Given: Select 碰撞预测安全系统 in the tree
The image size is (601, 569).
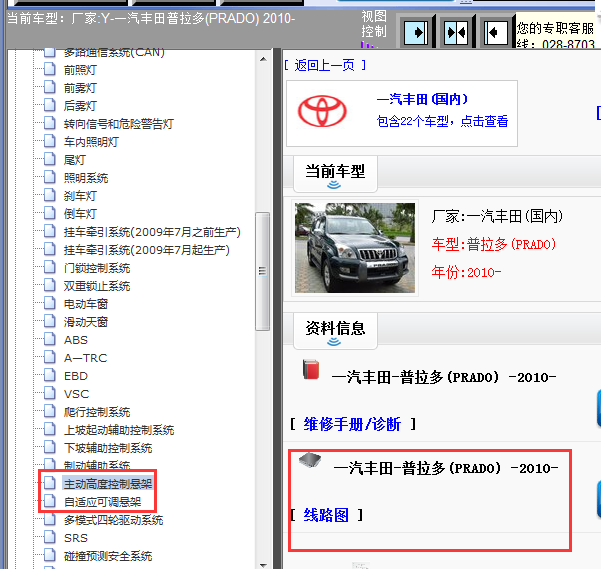Looking at the screenshot, I should click(x=108, y=556).
